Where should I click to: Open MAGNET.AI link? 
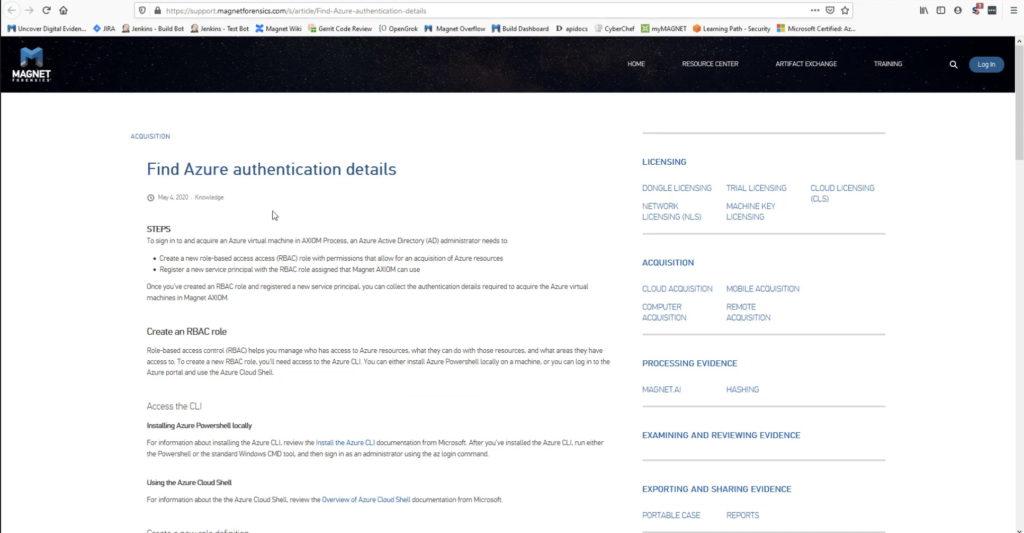point(662,389)
